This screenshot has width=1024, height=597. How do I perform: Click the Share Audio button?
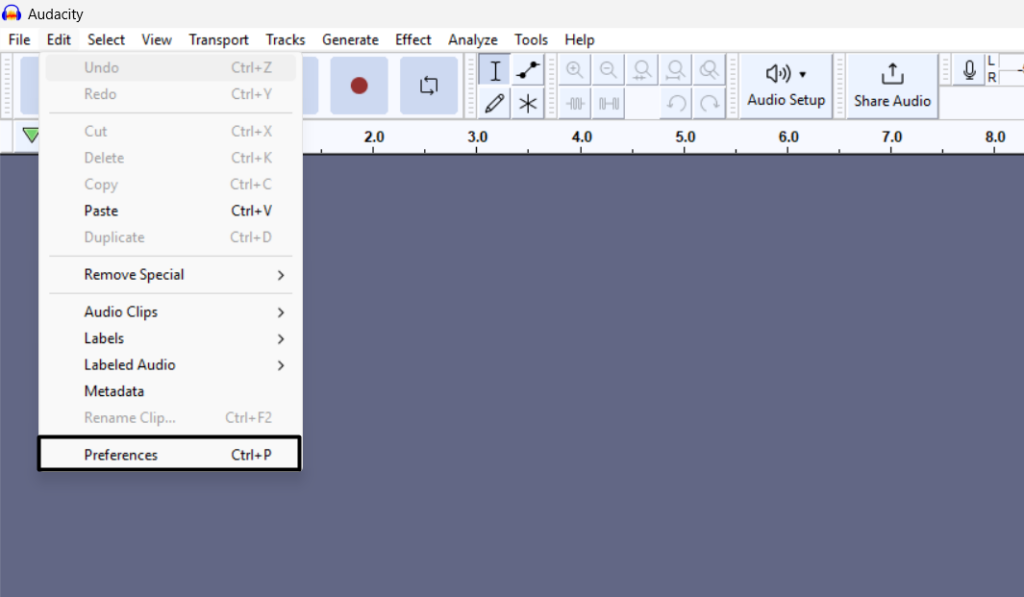(x=892, y=86)
